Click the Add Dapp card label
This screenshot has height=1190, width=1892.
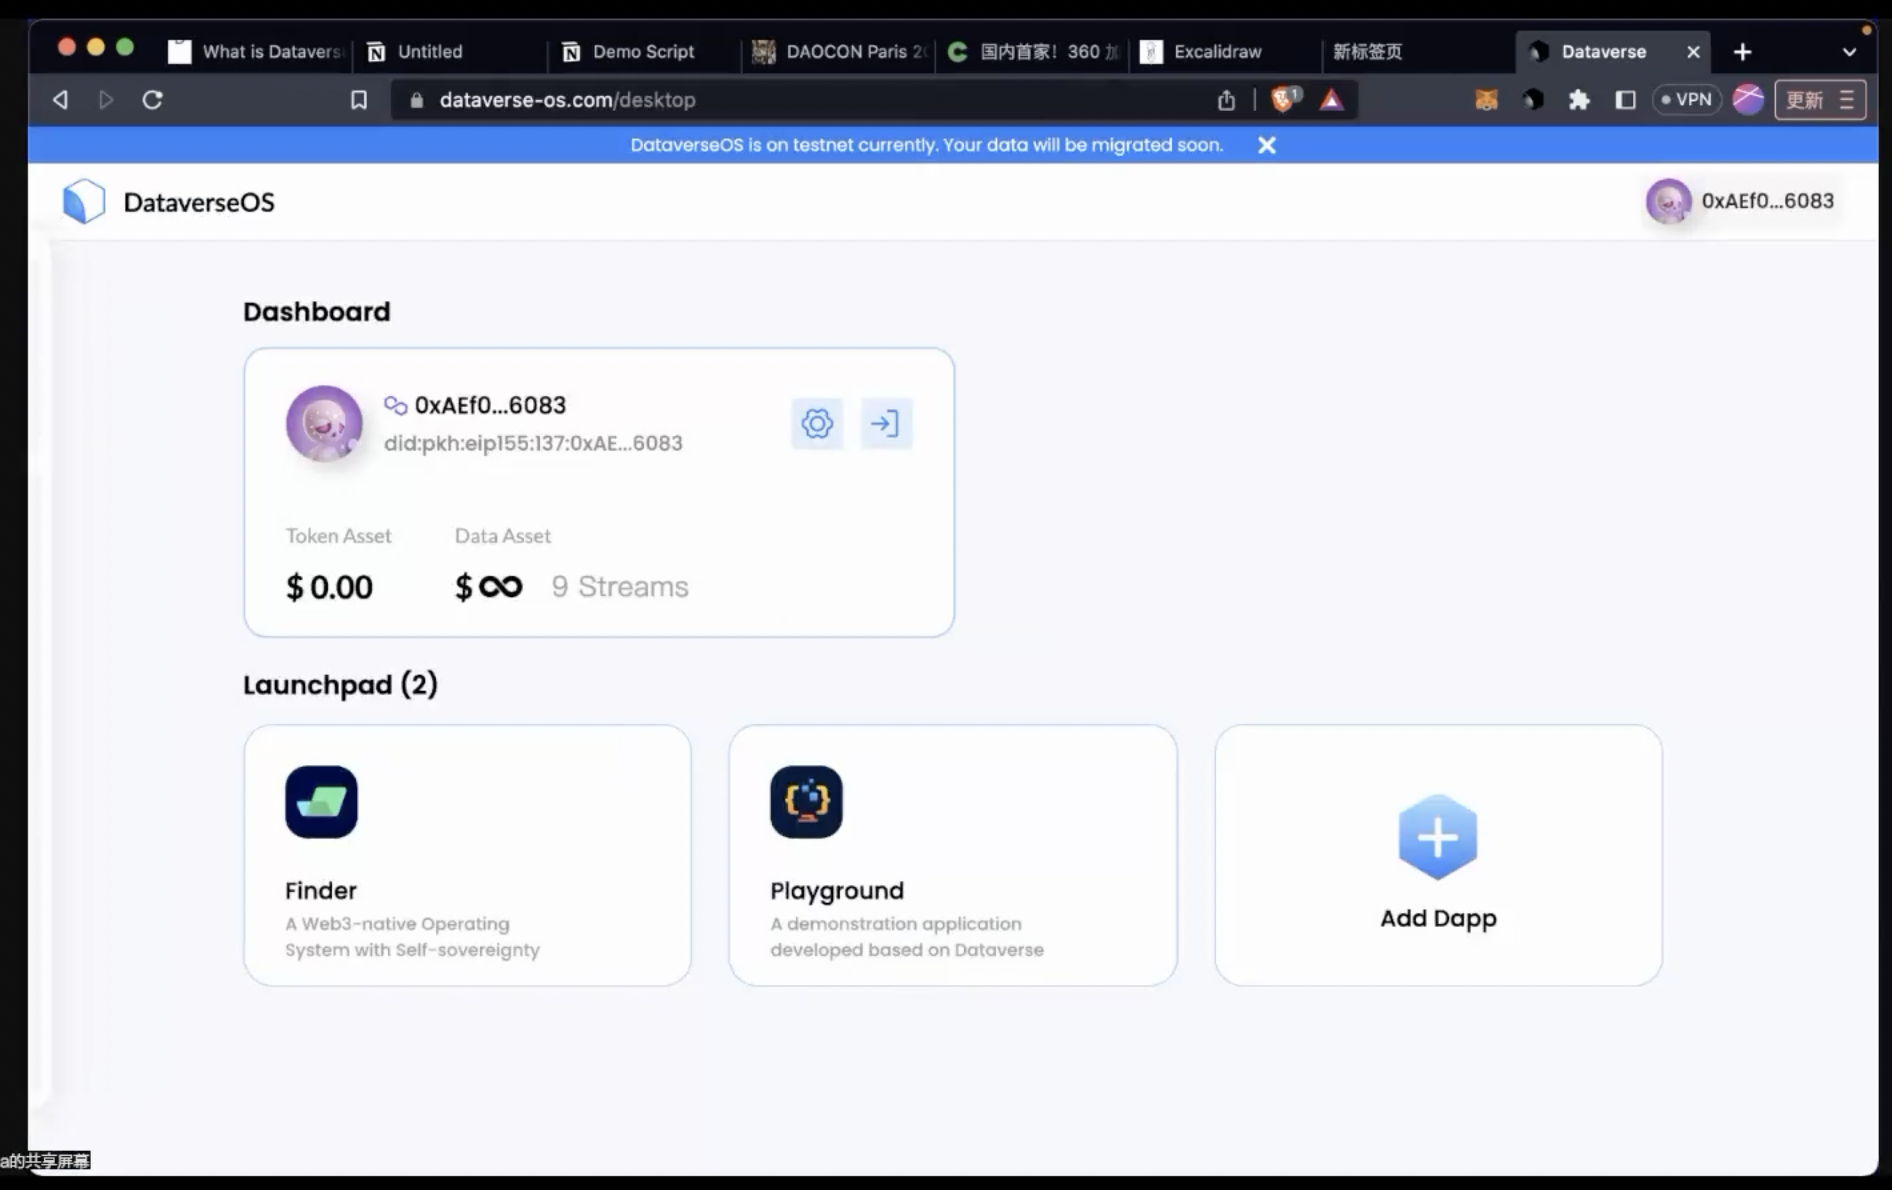[1438, 918]
